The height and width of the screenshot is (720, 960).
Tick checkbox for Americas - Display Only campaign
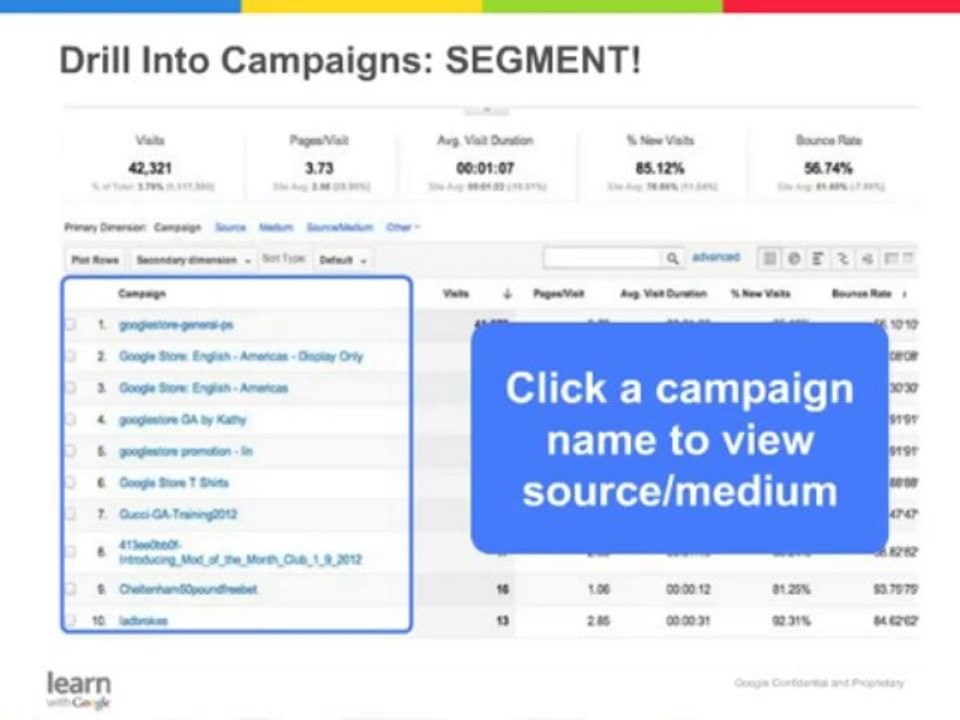coord(70,356)
